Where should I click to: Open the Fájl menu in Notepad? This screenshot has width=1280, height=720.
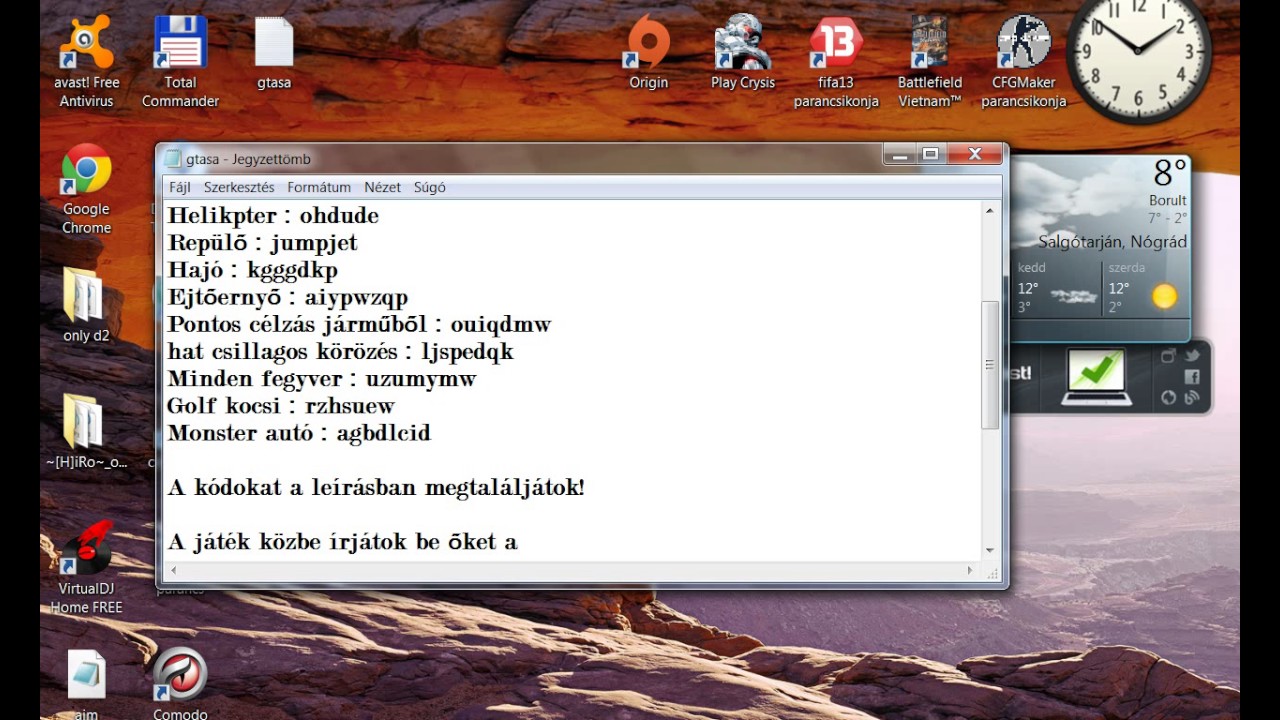coord(179,187)
